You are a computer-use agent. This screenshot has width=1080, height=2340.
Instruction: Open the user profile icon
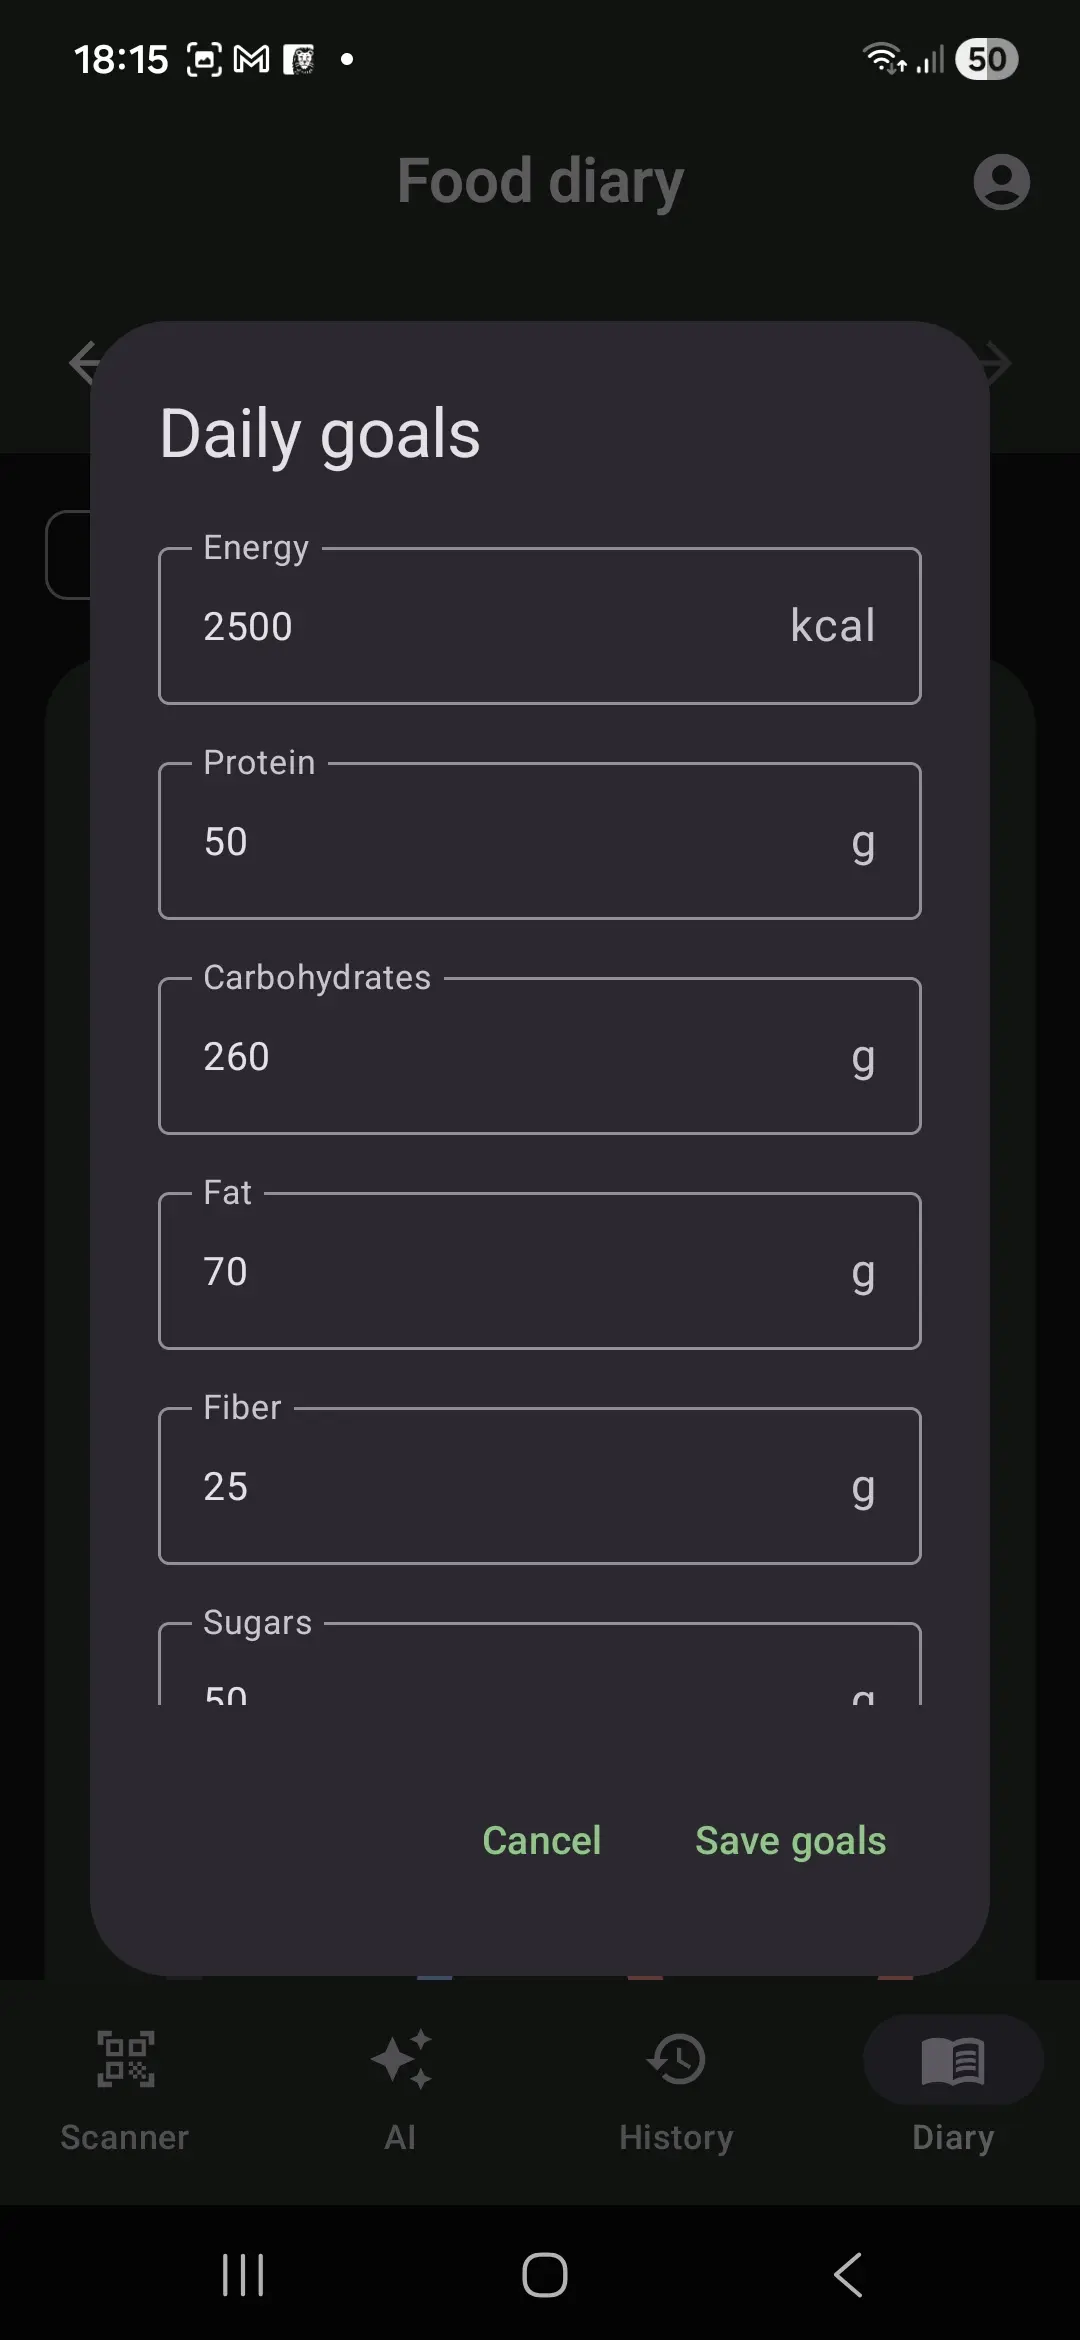click(x=1001, y=182)
